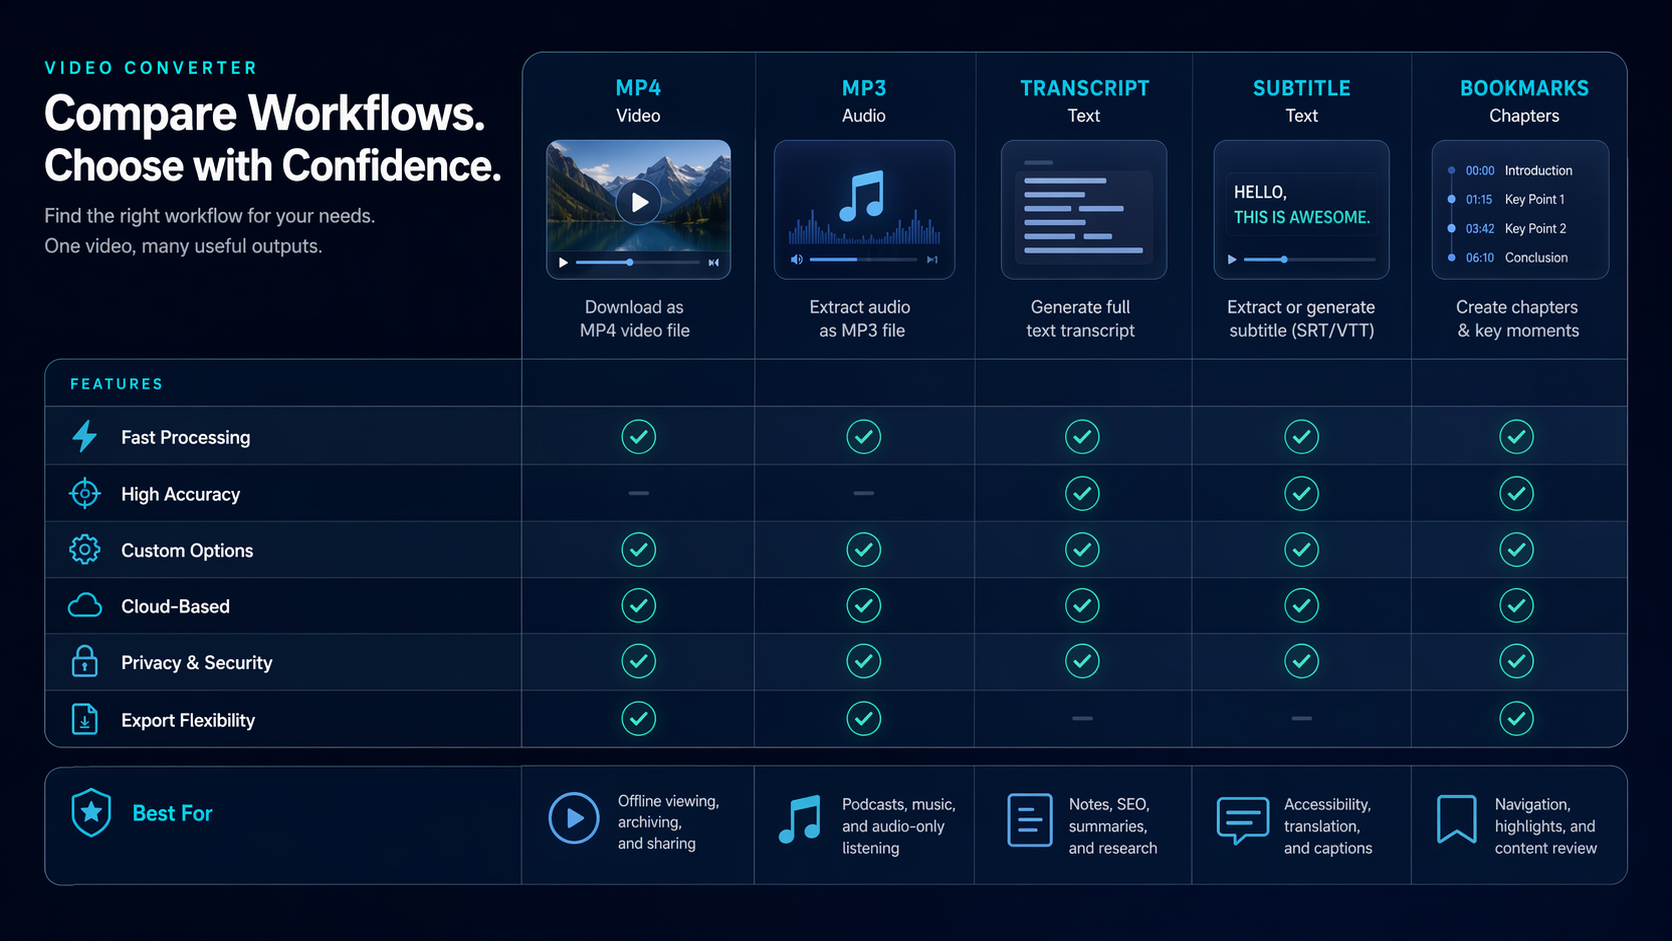Click the Cloud-Based cloud icon

pyautogui.click(x=85, y=606)
